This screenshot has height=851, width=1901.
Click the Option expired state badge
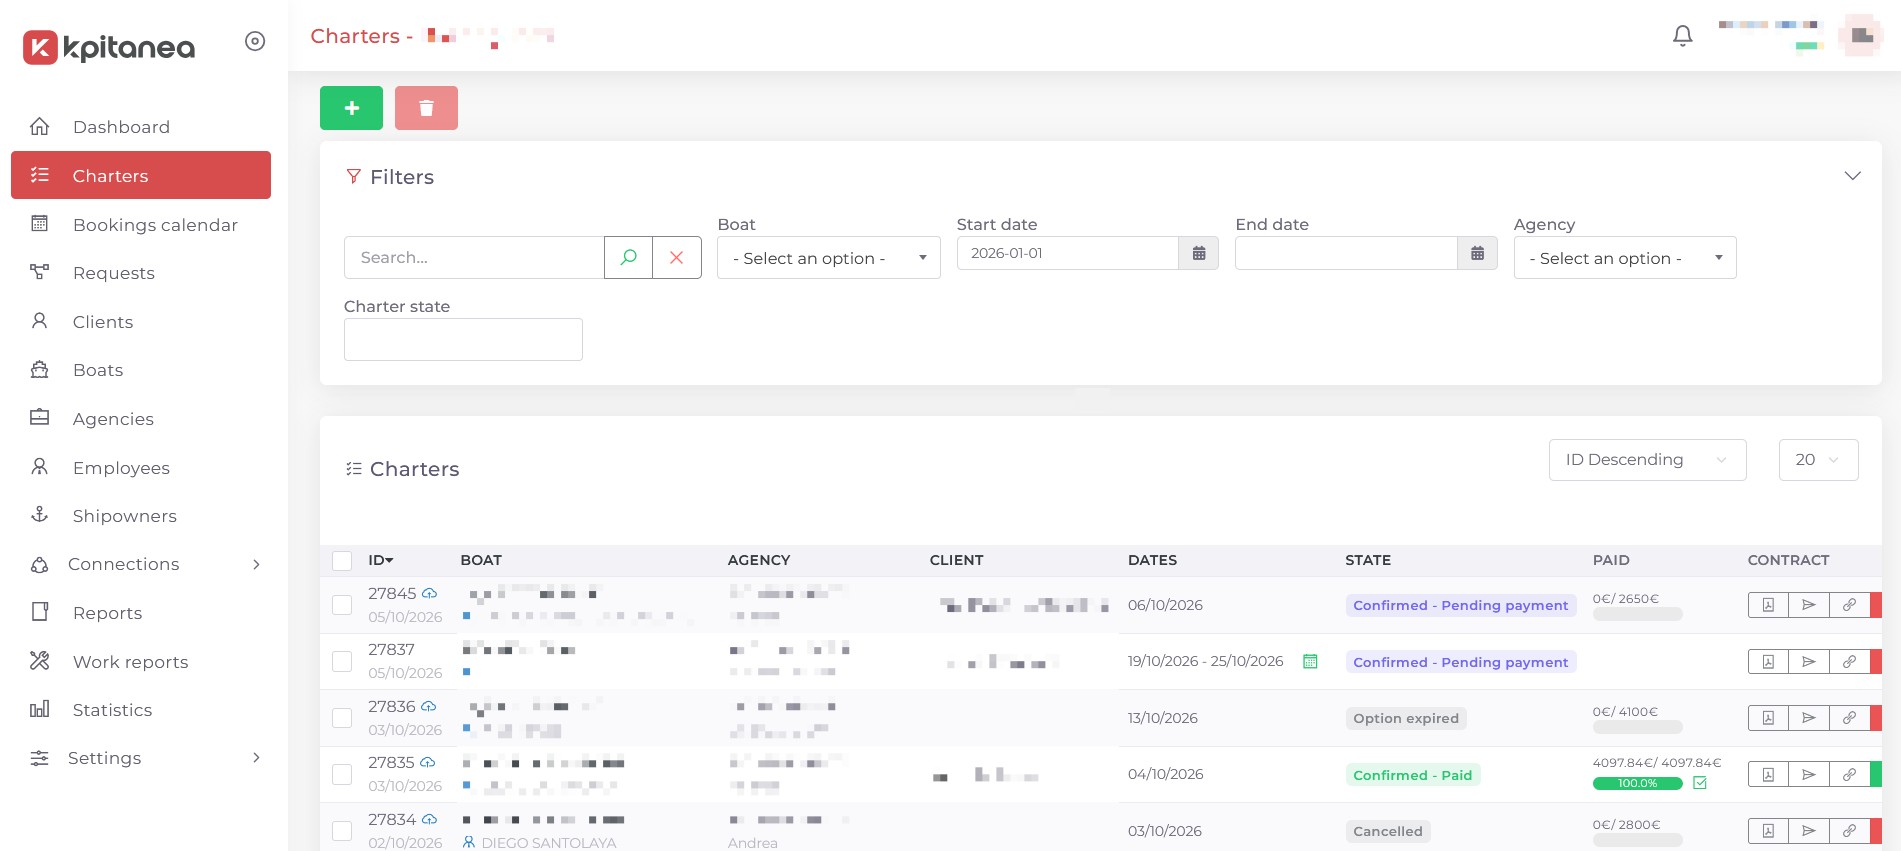[x=1406, y=718]
